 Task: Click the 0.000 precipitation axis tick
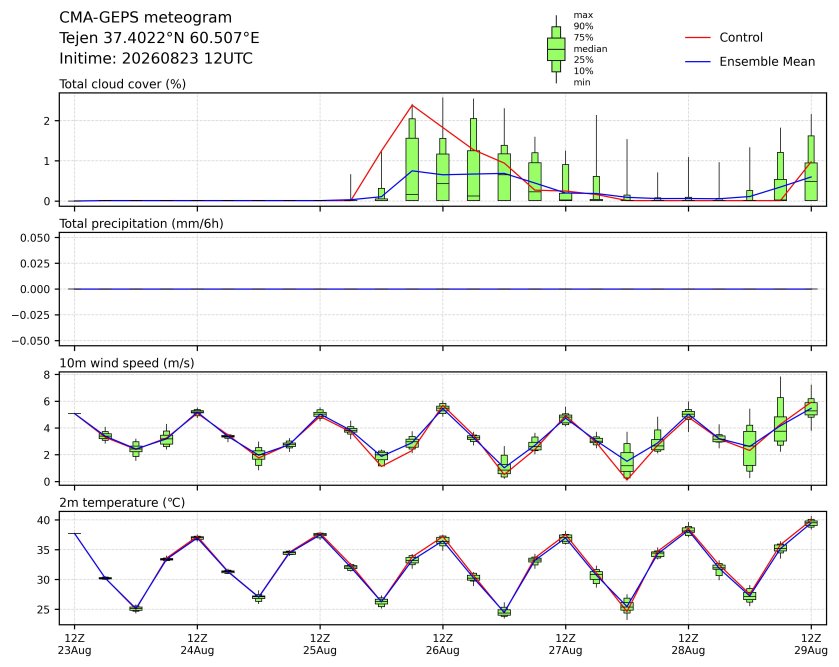[x=35, y=289]
